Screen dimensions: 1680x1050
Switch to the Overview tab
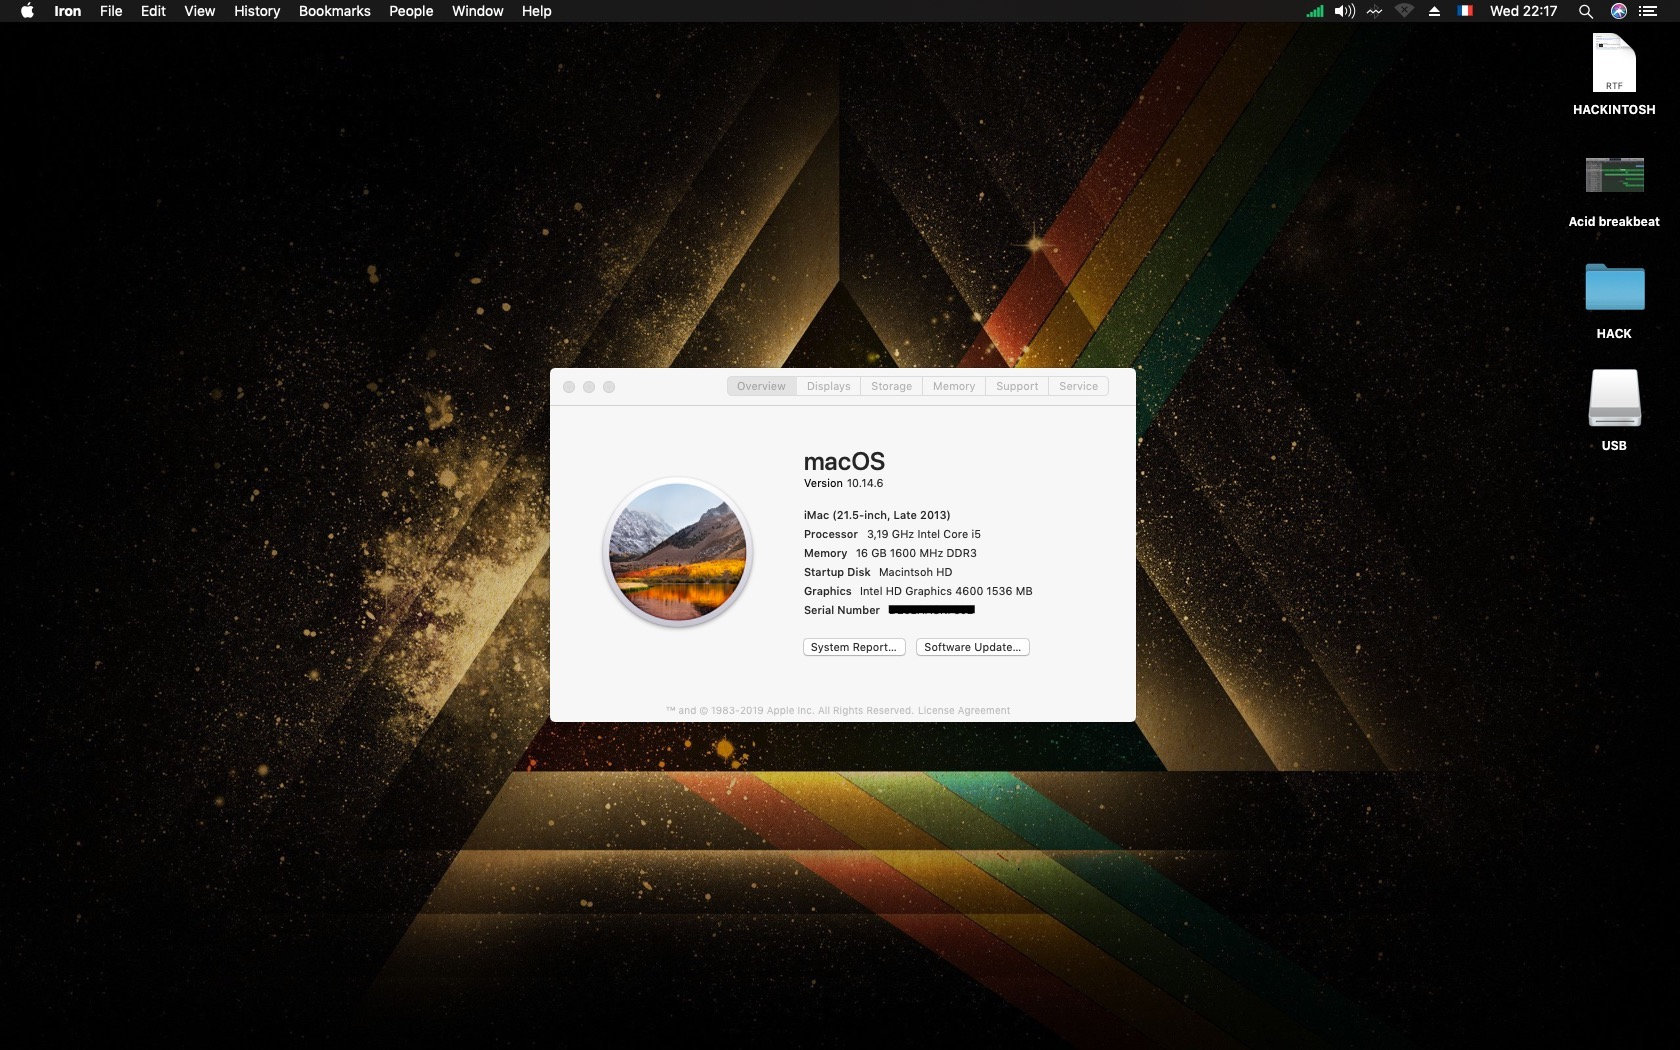coord(761,386)
